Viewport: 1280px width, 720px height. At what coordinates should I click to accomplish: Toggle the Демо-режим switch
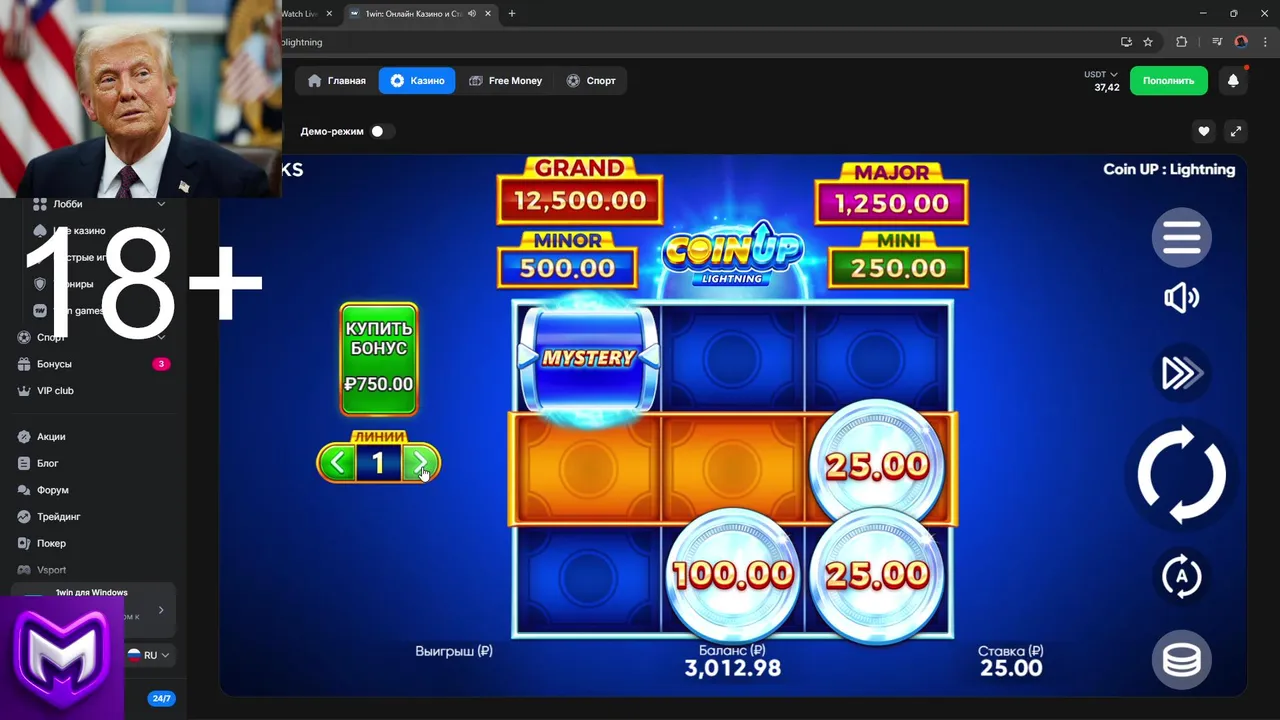(x=382, y=131)
